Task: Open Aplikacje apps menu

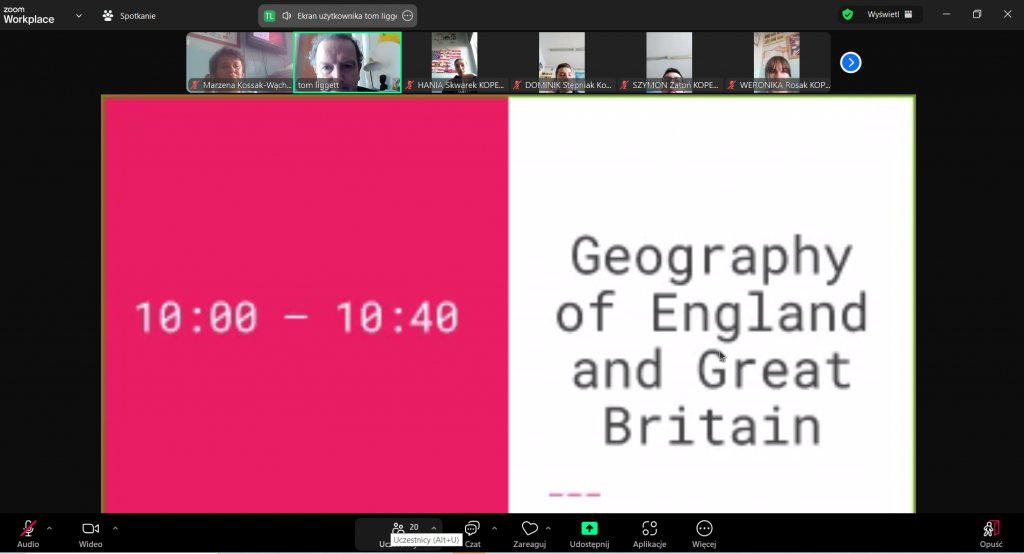Action: click(x=649, y=533)
